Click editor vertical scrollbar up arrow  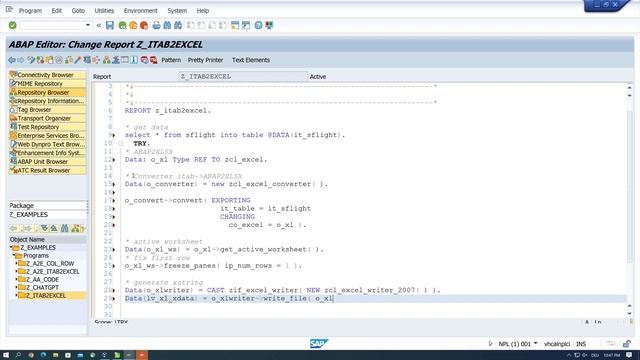[629, 87]
